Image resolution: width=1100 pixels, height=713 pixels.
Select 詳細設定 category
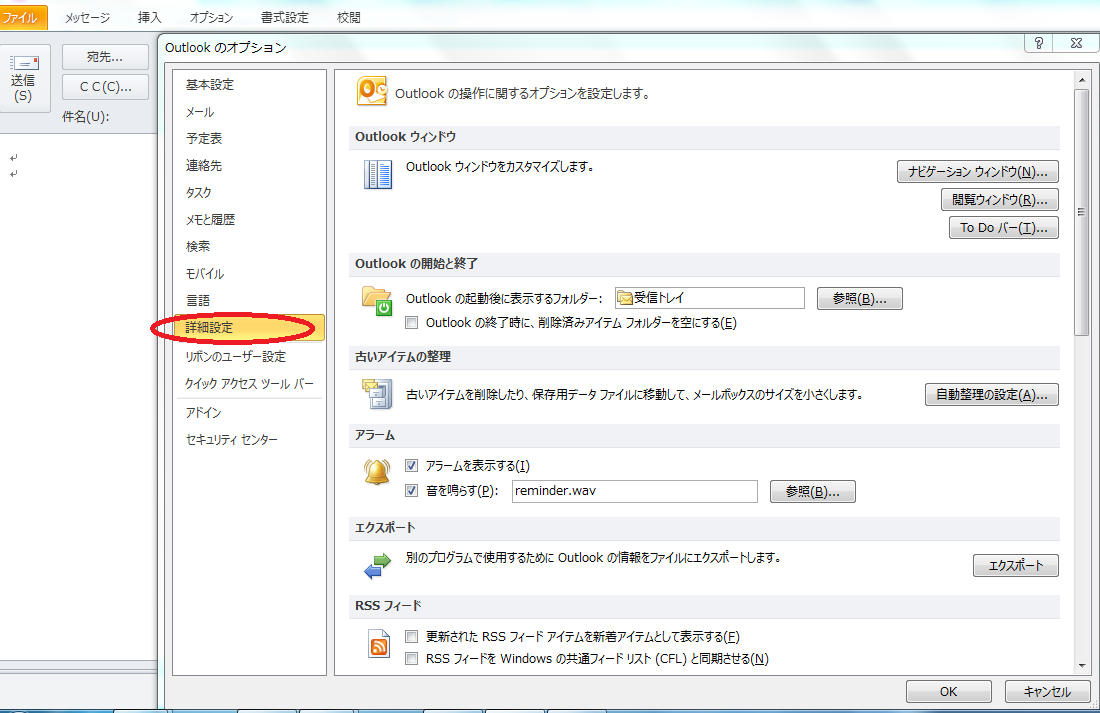[x=249, y=328]
